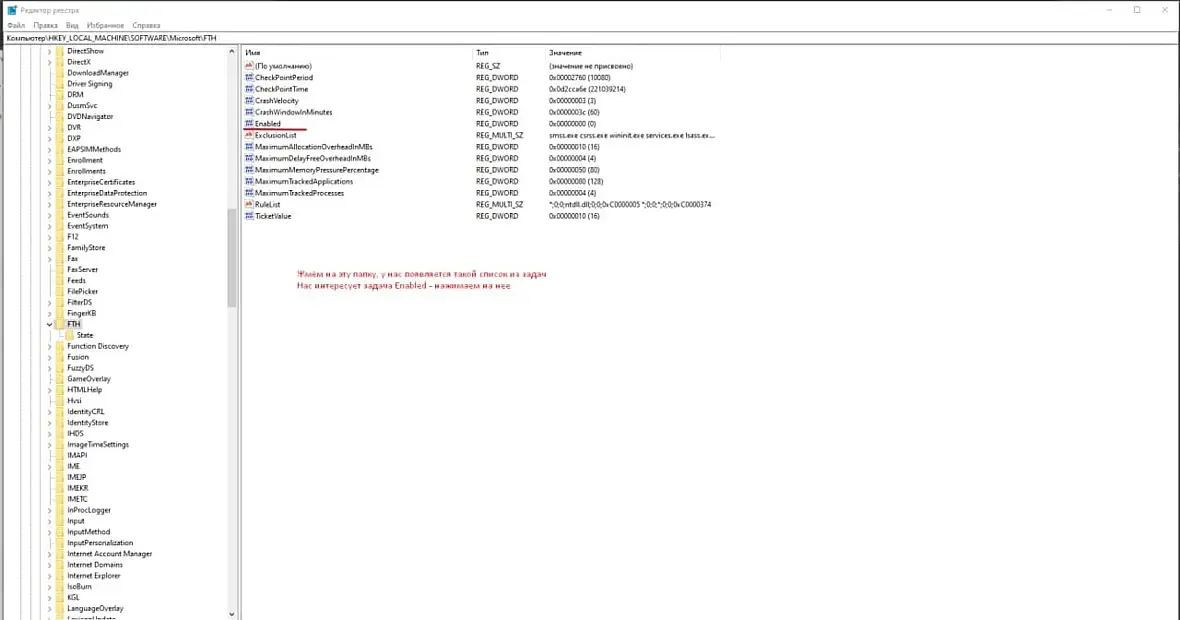Select the MaximumTrackedApplications value icon
This screenshot has width=1180, height=620.
click(249, 181)
